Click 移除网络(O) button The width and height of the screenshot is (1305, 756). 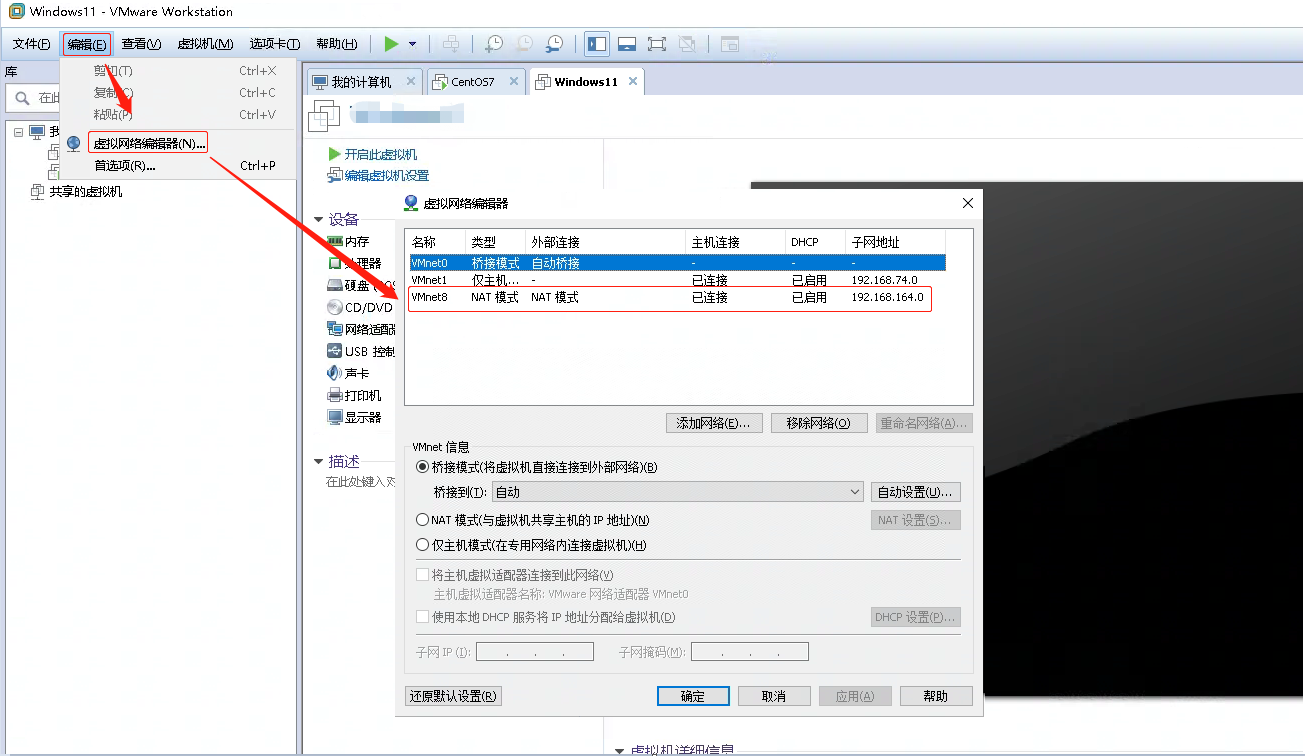pos(819,423)
